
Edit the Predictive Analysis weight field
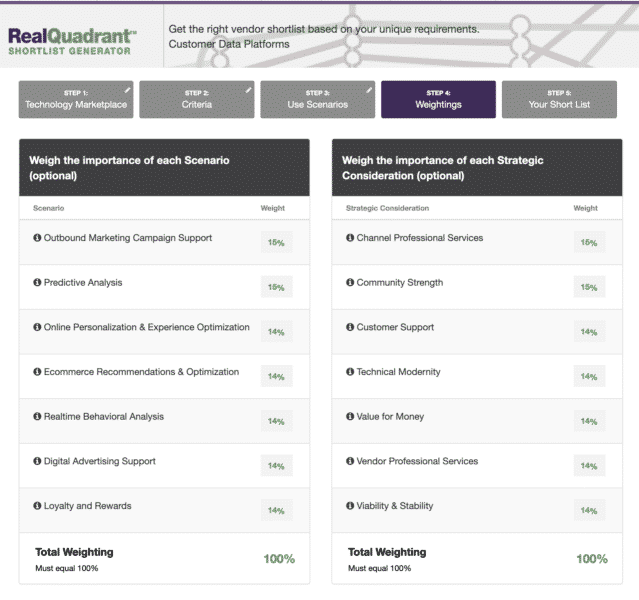(276, 287)
